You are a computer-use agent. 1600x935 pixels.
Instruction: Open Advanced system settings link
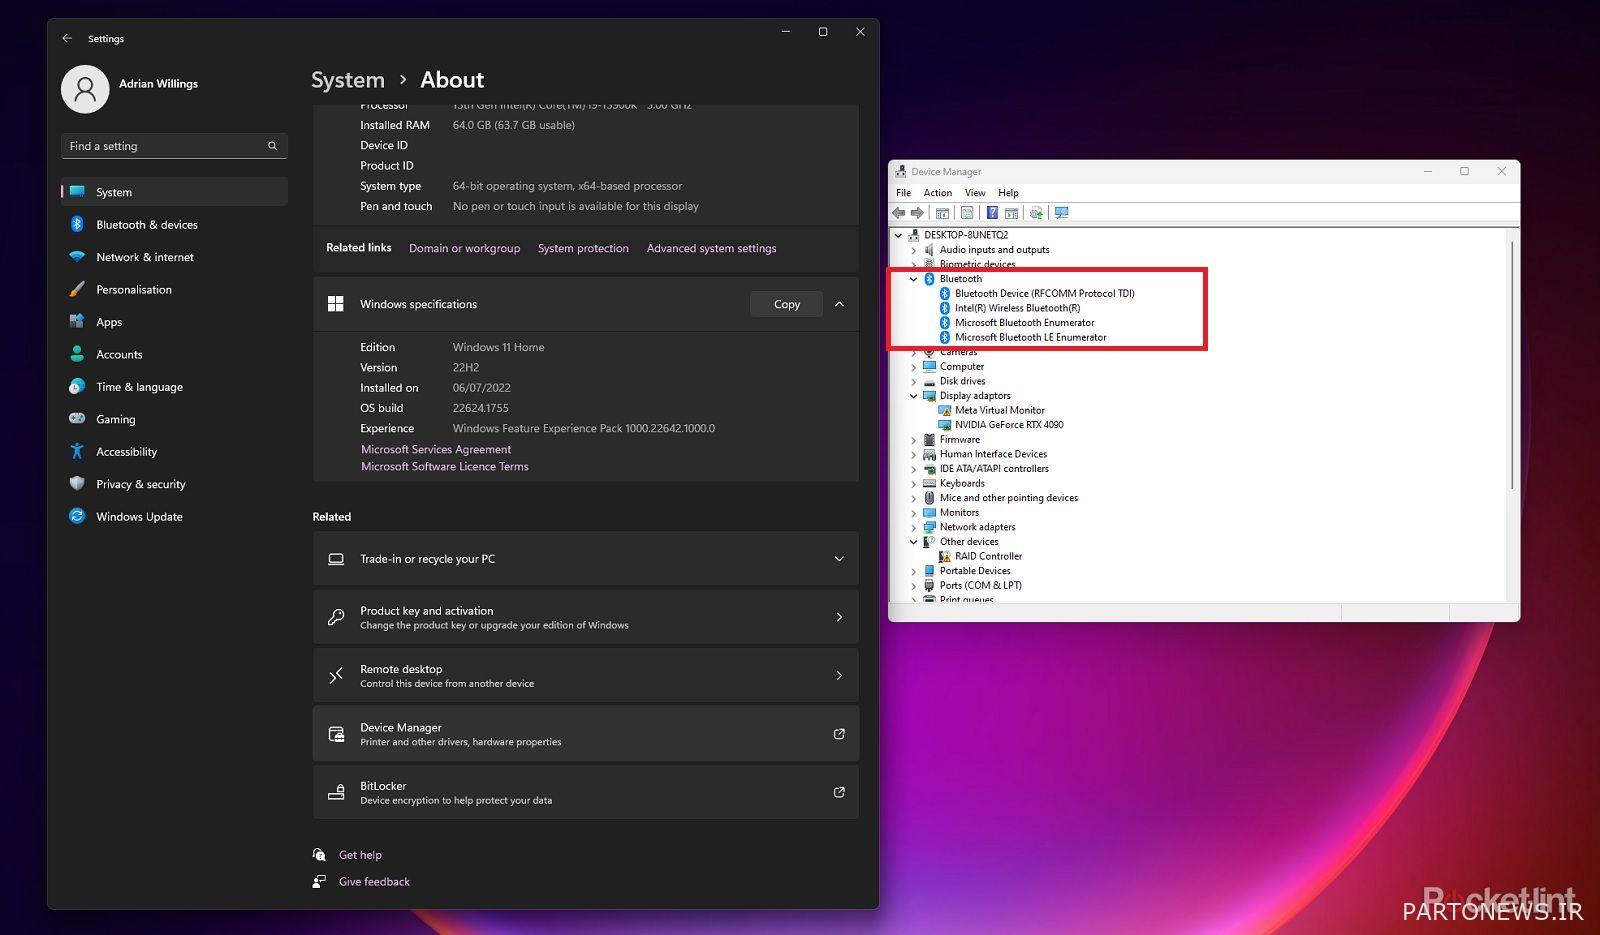[x=711, y=248]
